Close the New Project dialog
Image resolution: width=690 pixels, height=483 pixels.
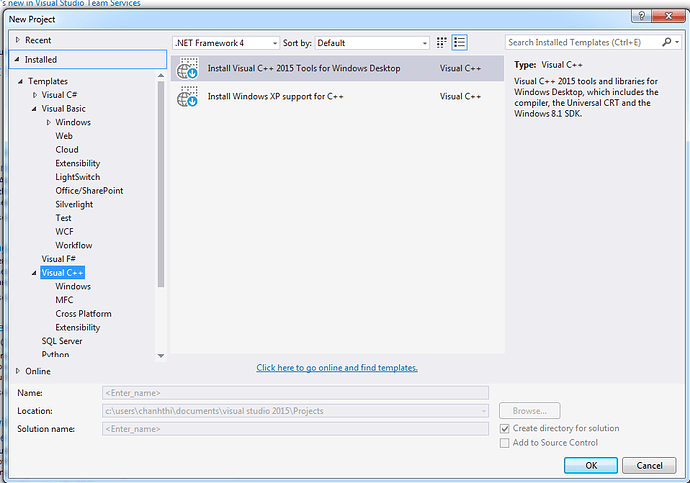pyautogui.click(x=668, y=16)
